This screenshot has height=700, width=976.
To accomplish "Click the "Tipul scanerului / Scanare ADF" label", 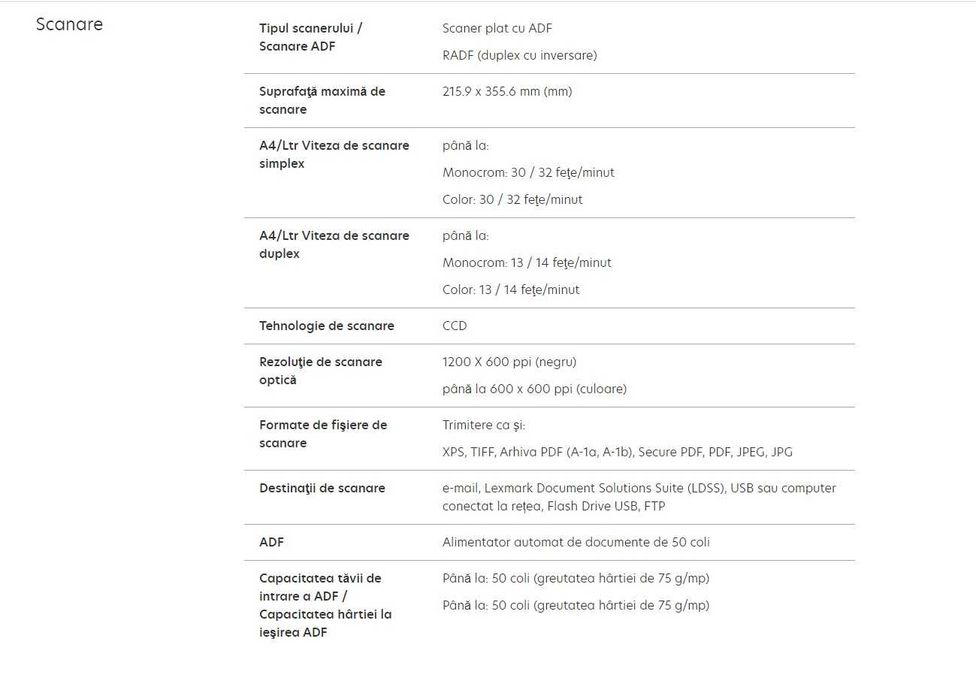I will click(310, 37).
